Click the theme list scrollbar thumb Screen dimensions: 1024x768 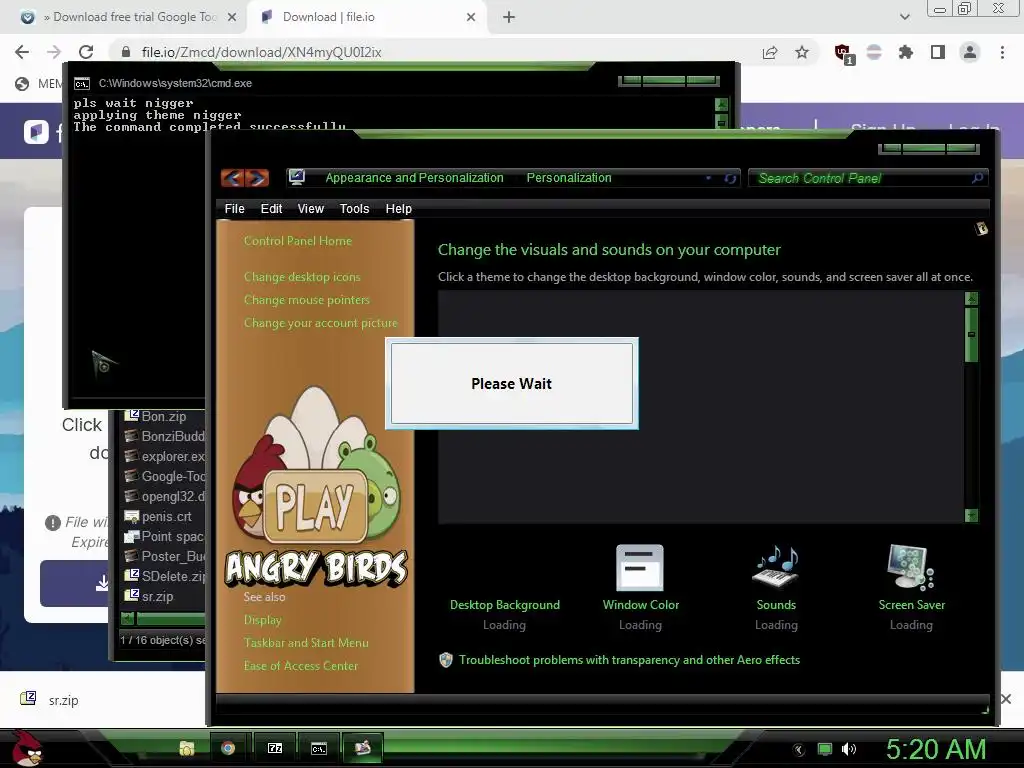pos(971,334)
